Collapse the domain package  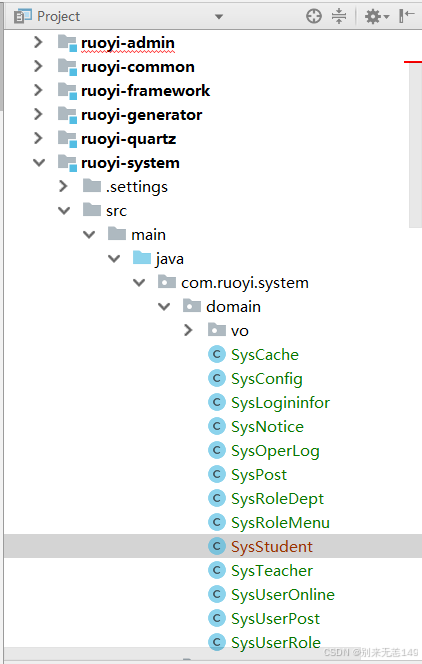click(164, 307)
